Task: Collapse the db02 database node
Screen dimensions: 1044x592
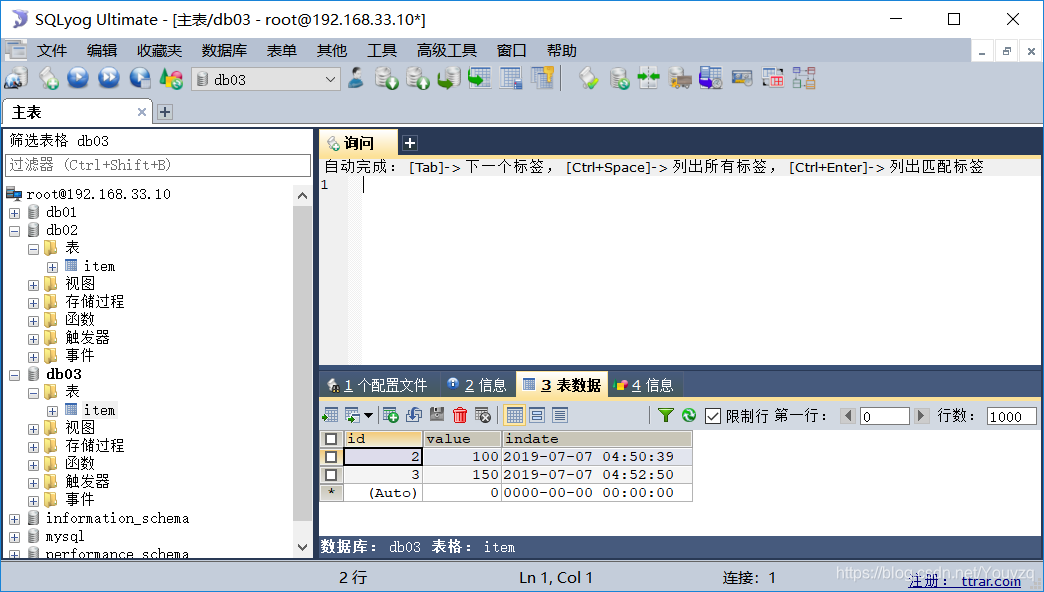Action: click(15, 231)
